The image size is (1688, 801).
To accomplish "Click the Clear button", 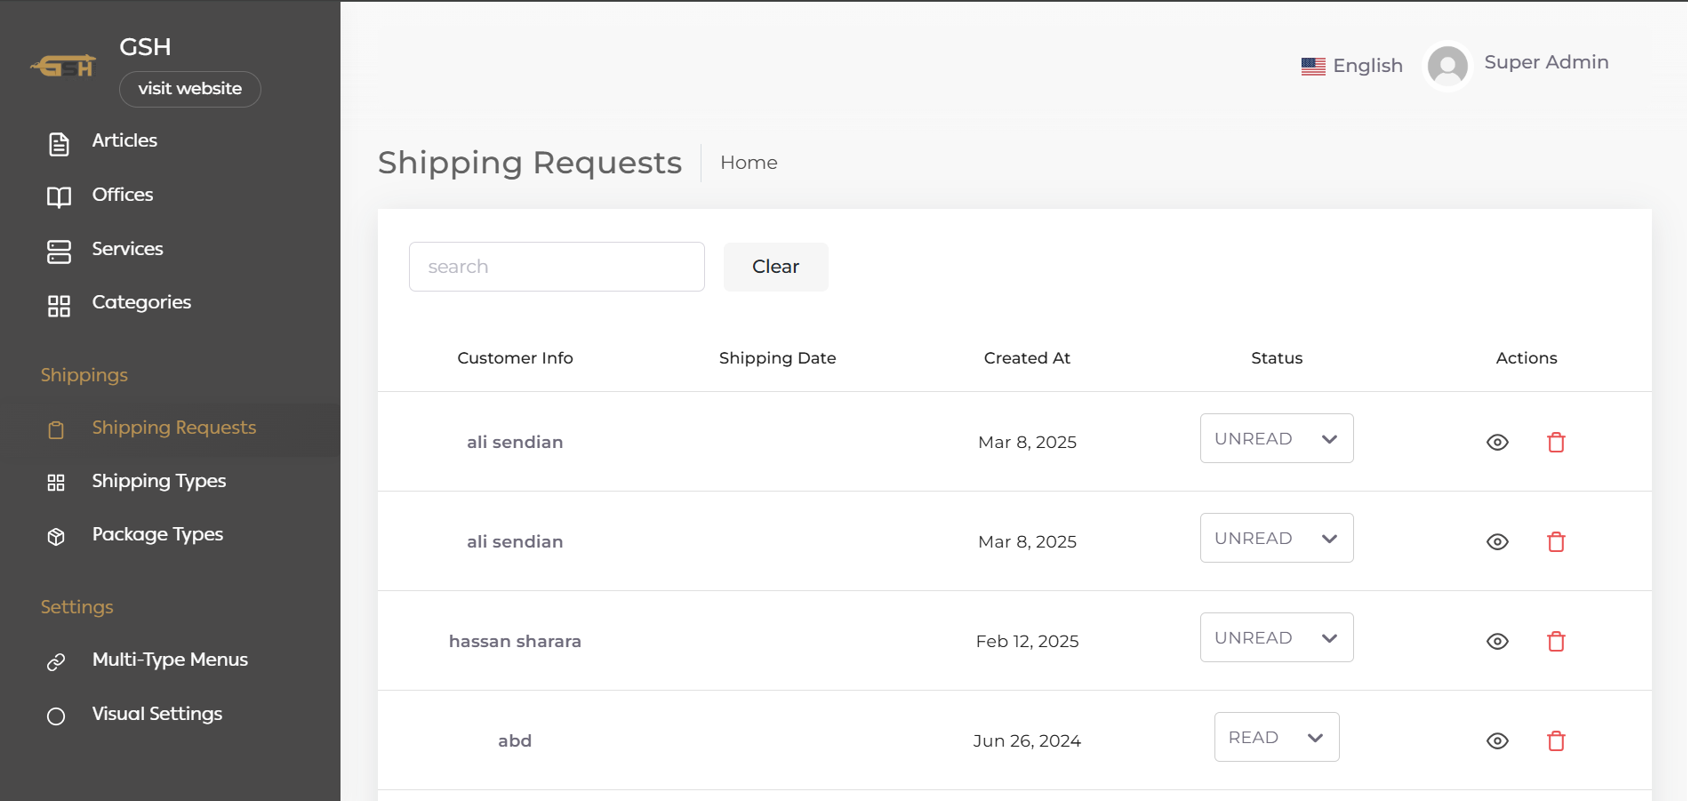I will [775, 267].
